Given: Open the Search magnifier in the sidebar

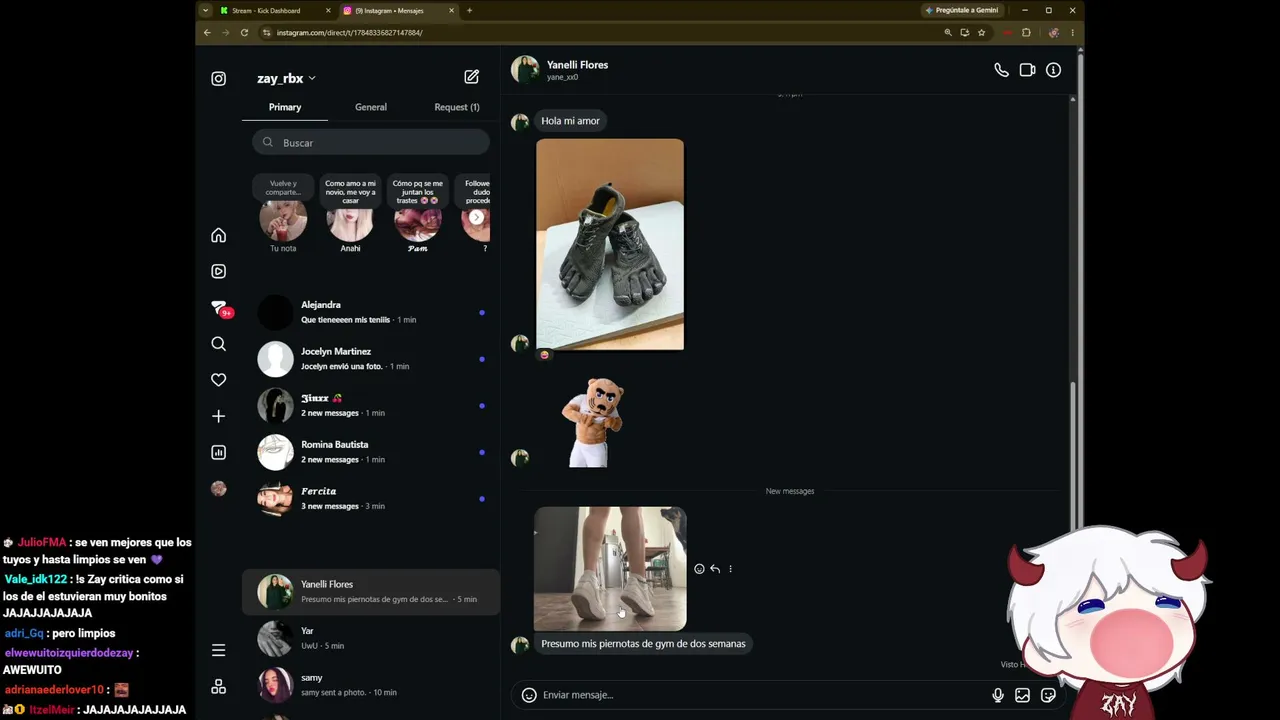Looking at the screenshot, I should click(218, 344).
